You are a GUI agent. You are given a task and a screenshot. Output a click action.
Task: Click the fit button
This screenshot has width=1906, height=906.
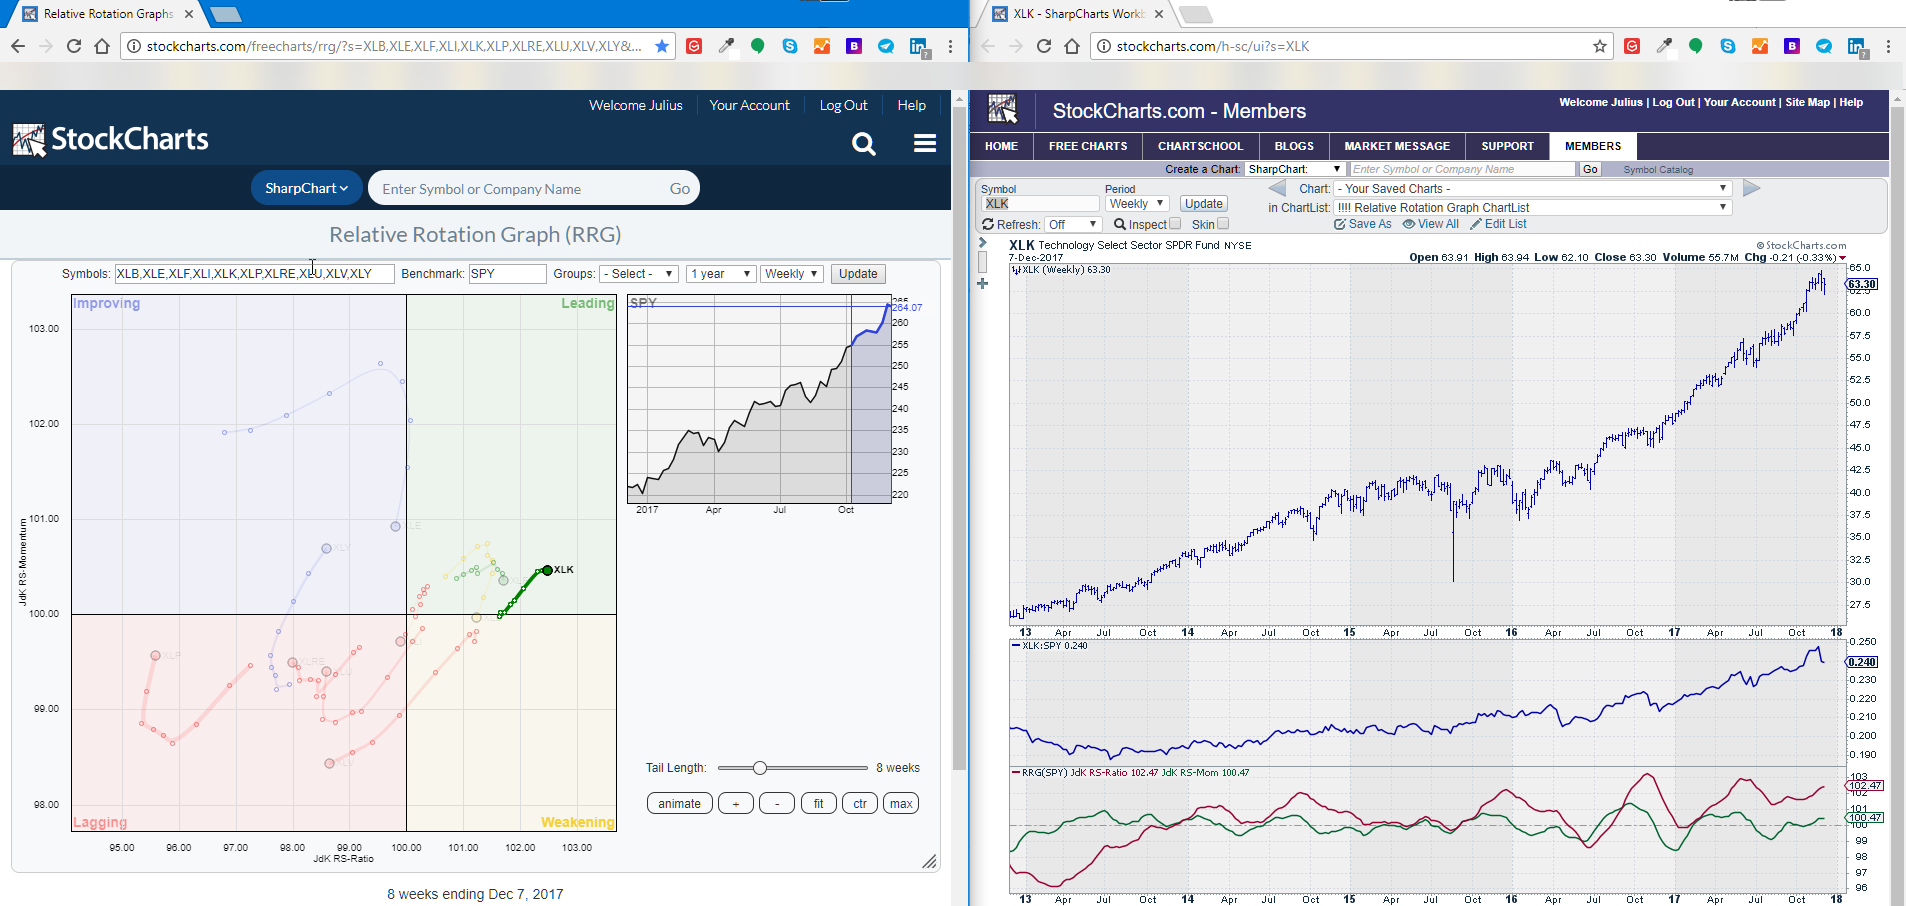(x=819, y=803)
